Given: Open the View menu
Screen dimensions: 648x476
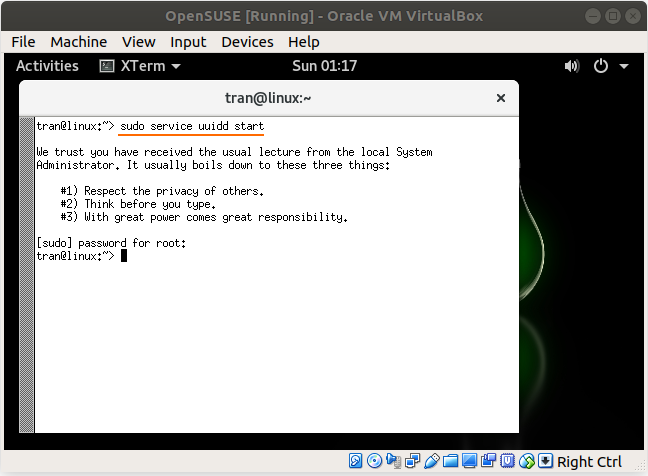Looking at the screenshot, I should tap(138, 42).
